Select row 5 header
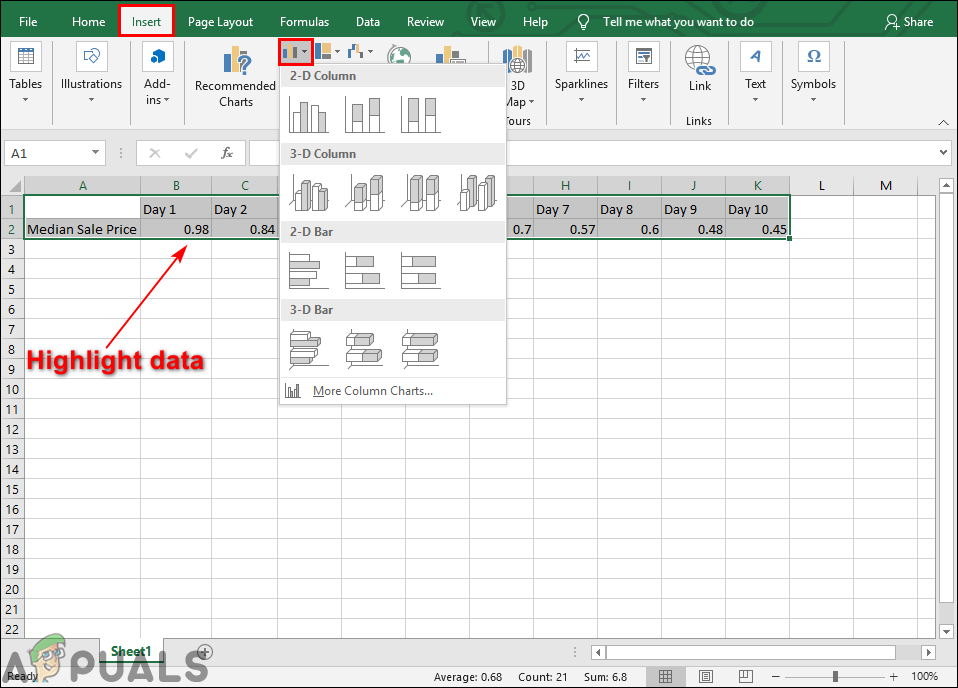 click(12, 289)
